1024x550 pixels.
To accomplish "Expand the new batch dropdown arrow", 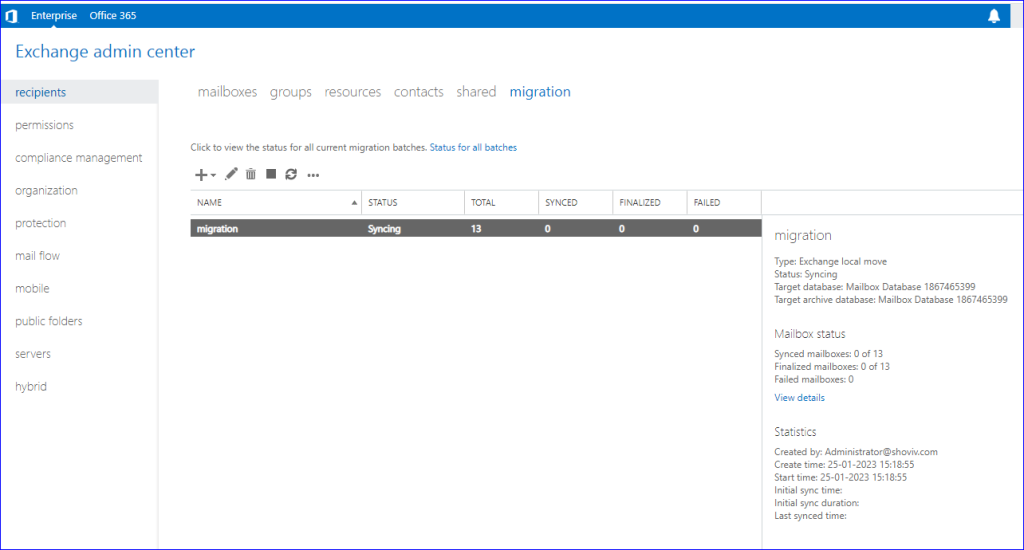I will pyautogui.click(x=213, y=175).
